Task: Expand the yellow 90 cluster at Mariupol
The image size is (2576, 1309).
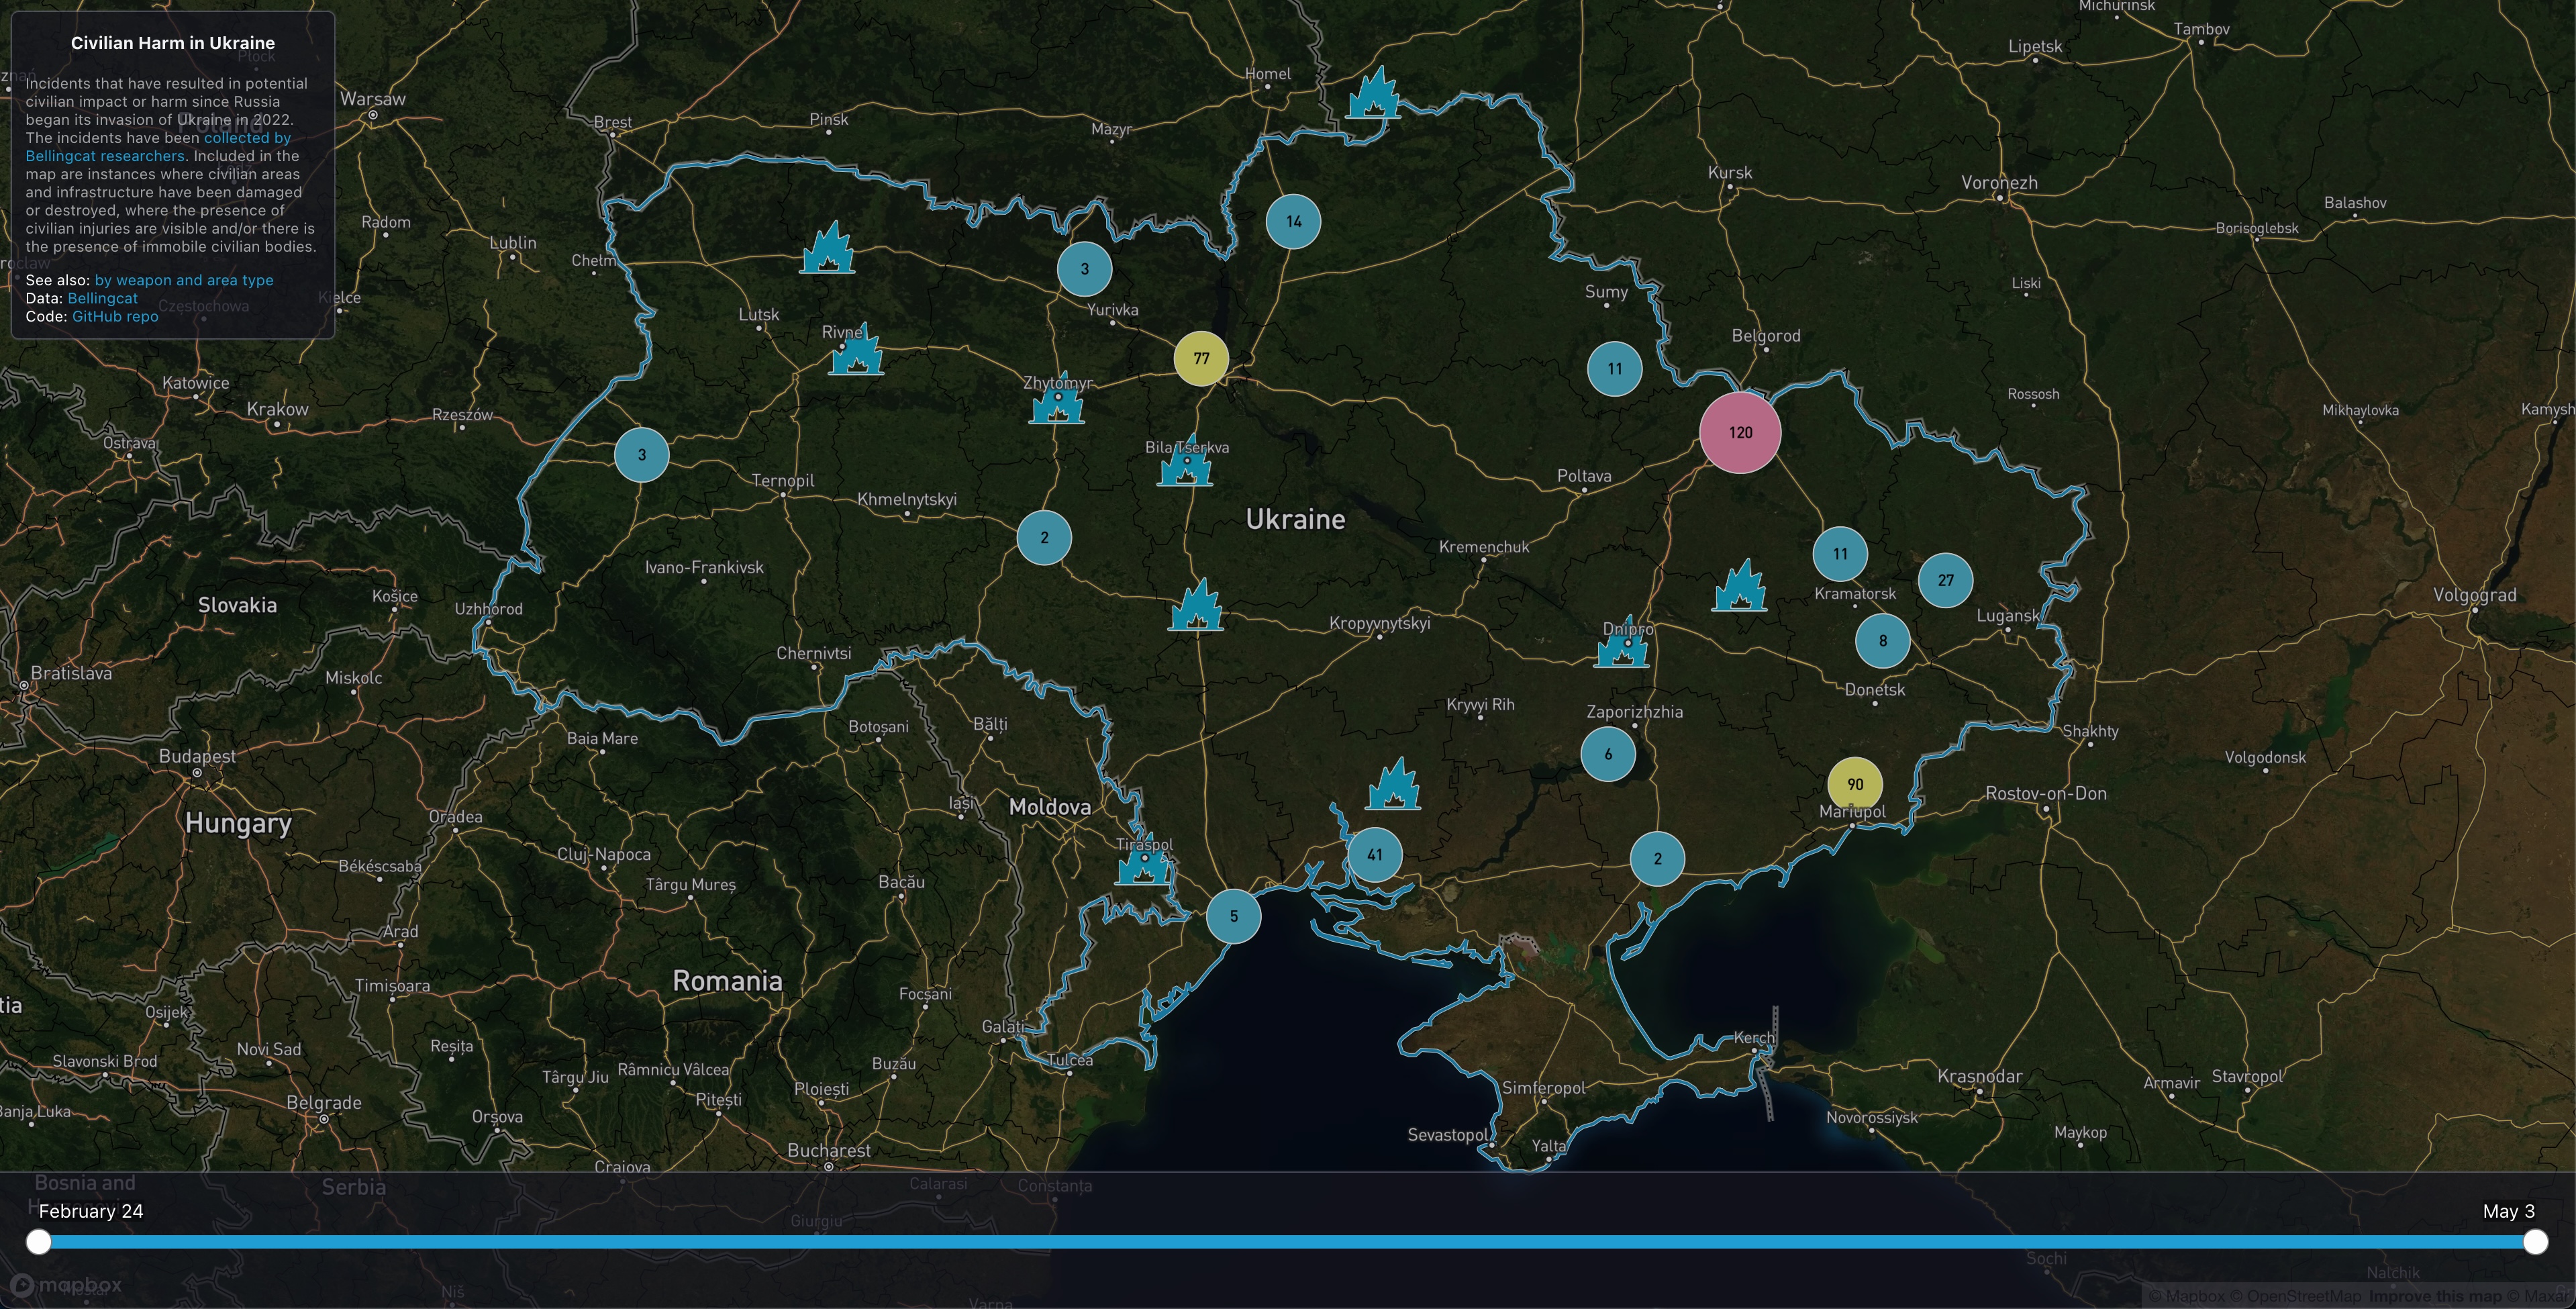Action: 1855,784
